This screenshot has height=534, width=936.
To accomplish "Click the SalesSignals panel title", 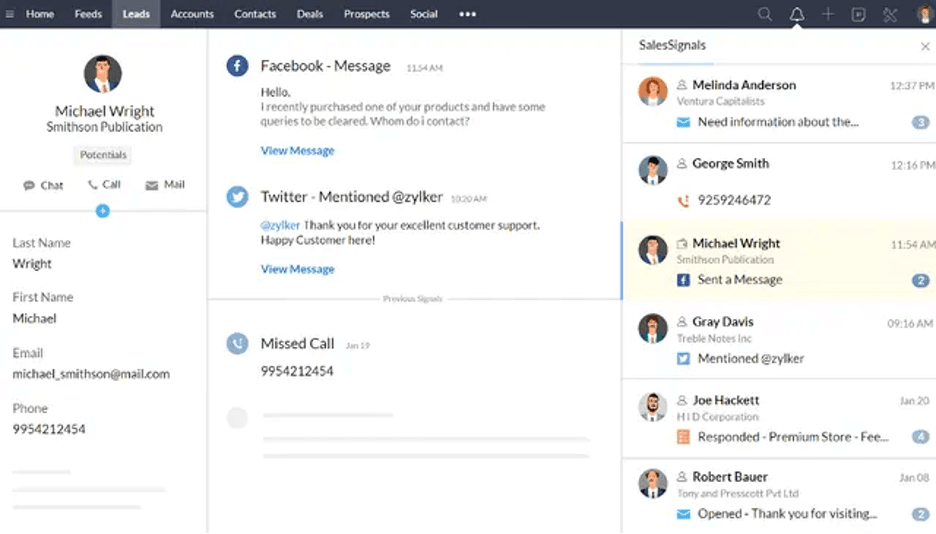I will [672, 45].
